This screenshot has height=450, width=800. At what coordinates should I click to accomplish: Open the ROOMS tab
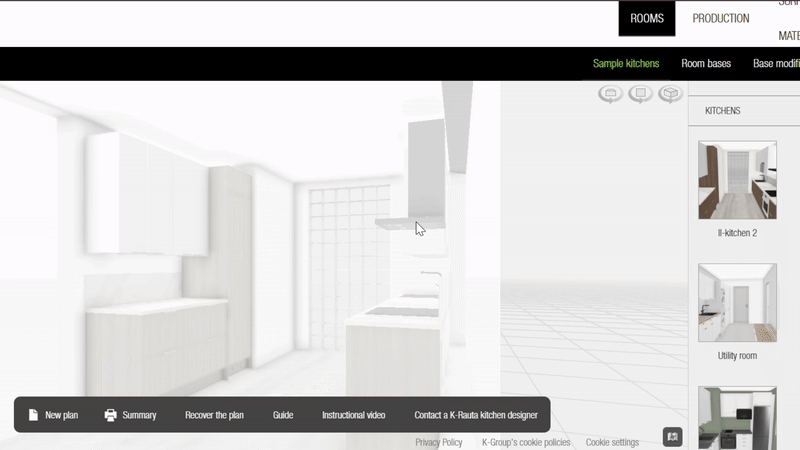tap(647, 18)
